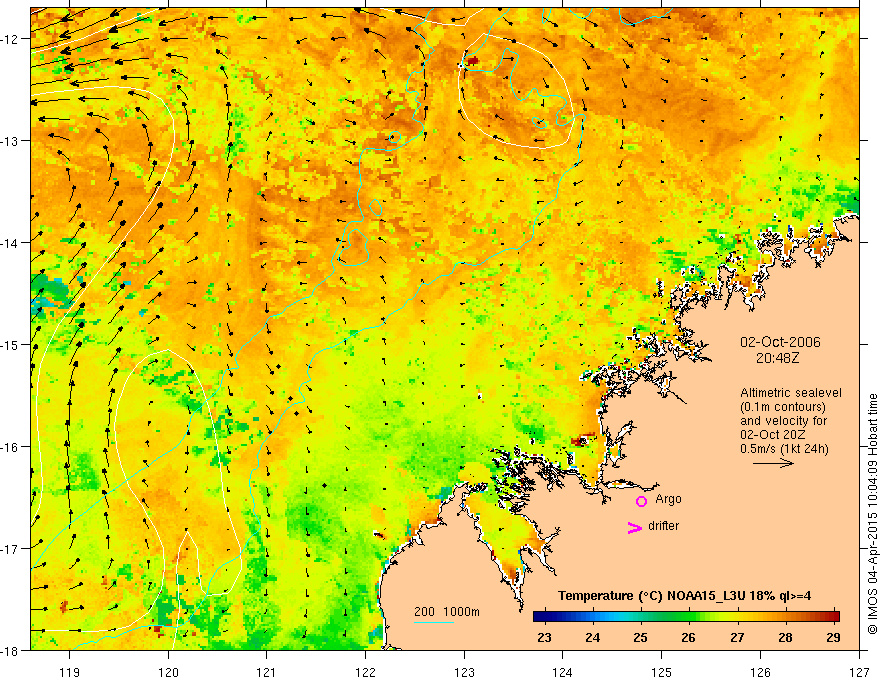The image size is (880, 680).
Task: Click the colorbar value 24
Action: [592, 638]
